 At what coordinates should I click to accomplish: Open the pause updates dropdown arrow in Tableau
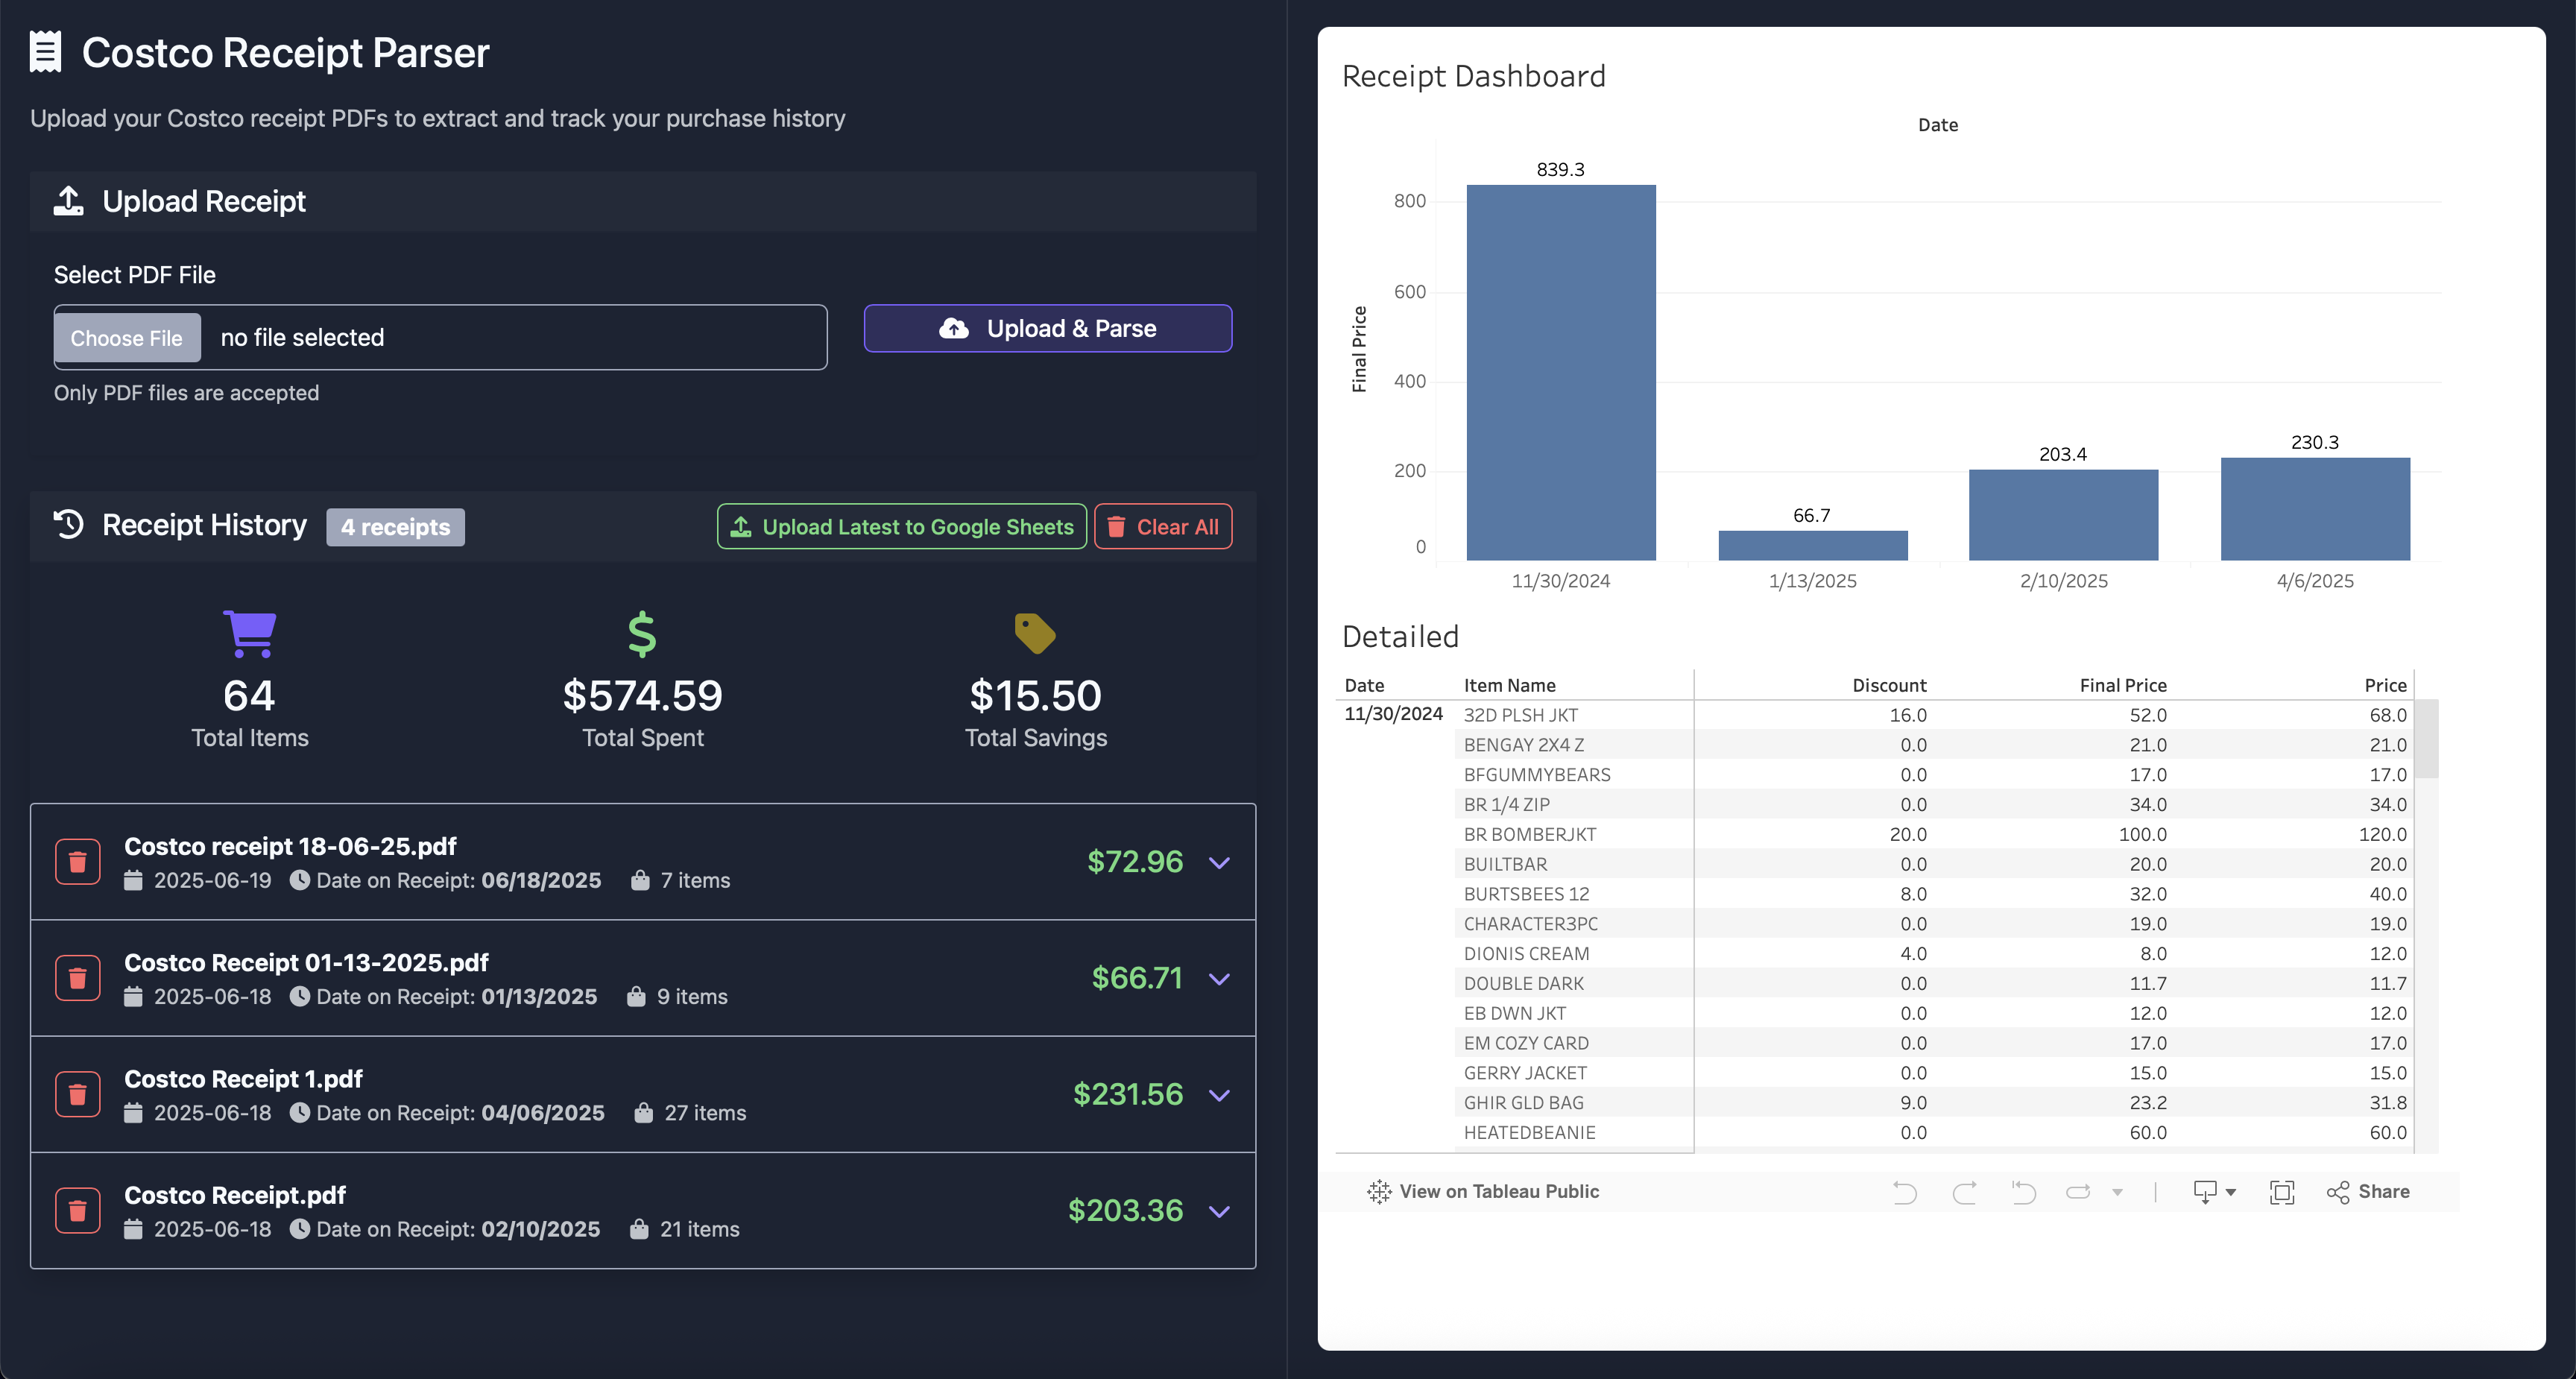click(x=2117, y=1192)
